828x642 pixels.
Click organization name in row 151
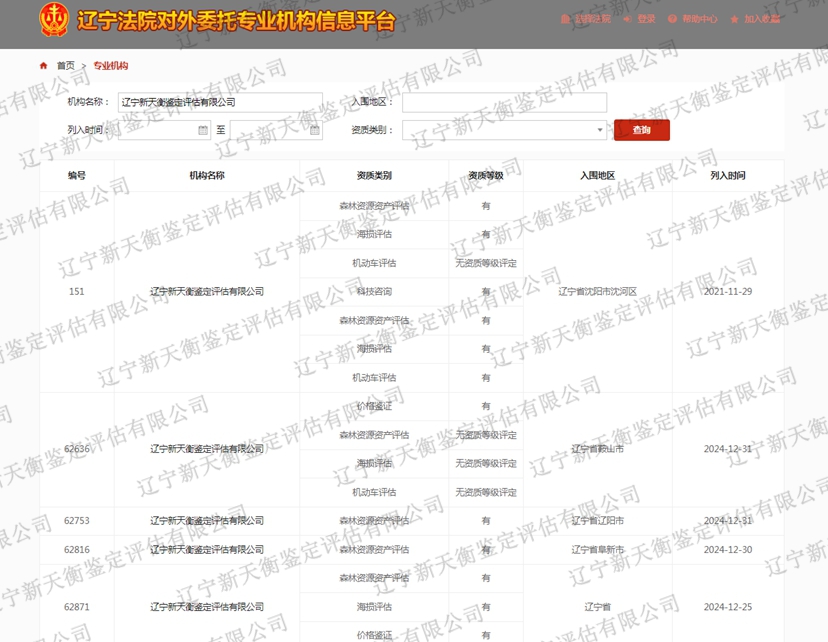tap(206, 294)
